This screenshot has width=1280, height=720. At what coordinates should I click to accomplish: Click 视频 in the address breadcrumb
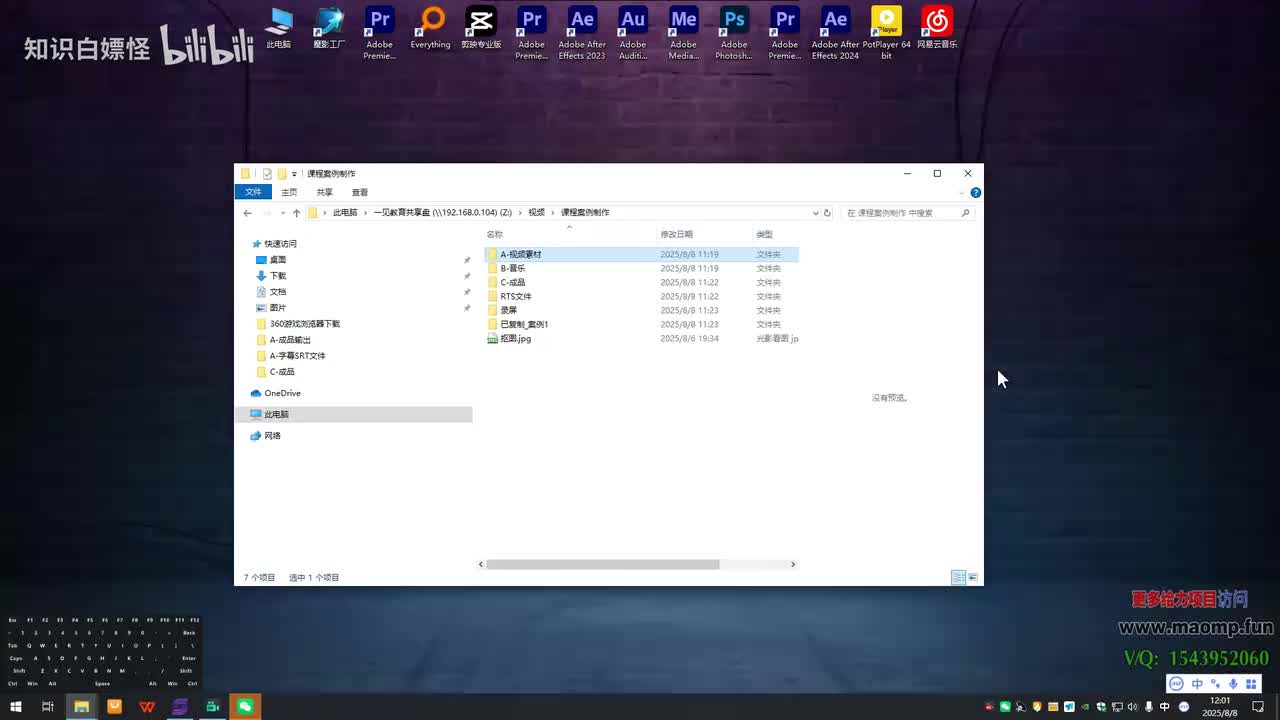[537, 213]
